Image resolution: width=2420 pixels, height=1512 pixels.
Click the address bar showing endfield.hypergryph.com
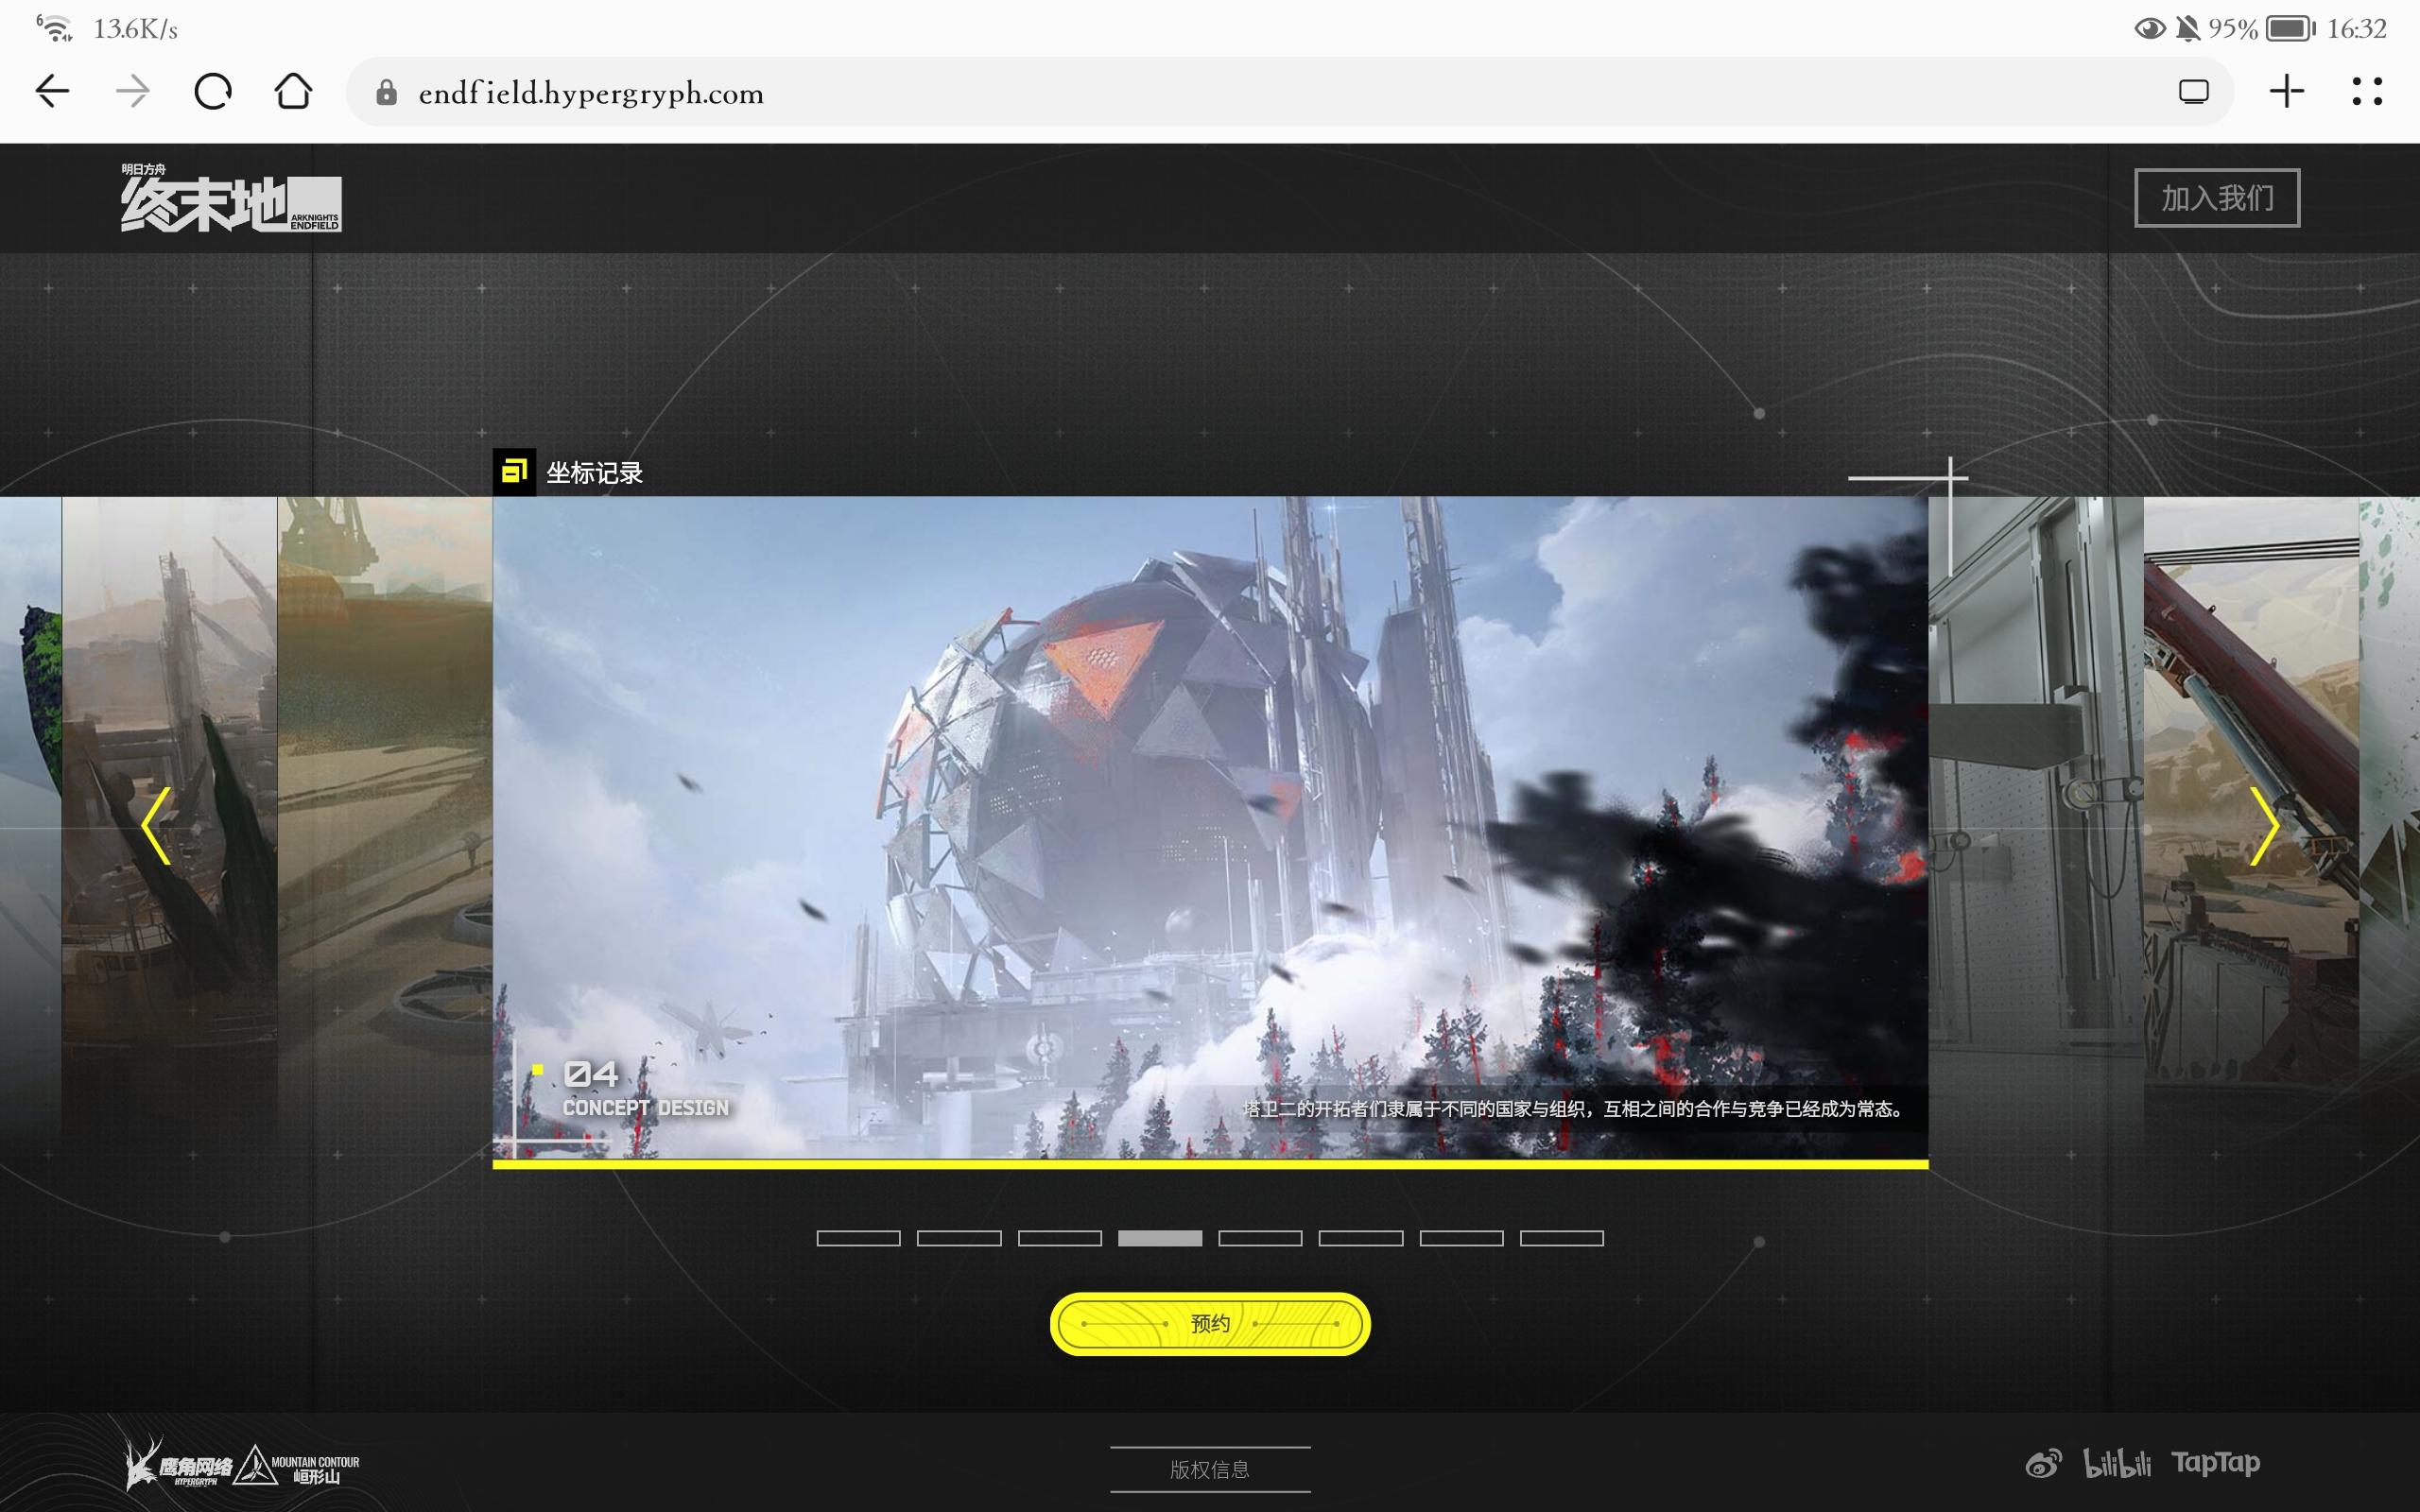point(1289,92)
